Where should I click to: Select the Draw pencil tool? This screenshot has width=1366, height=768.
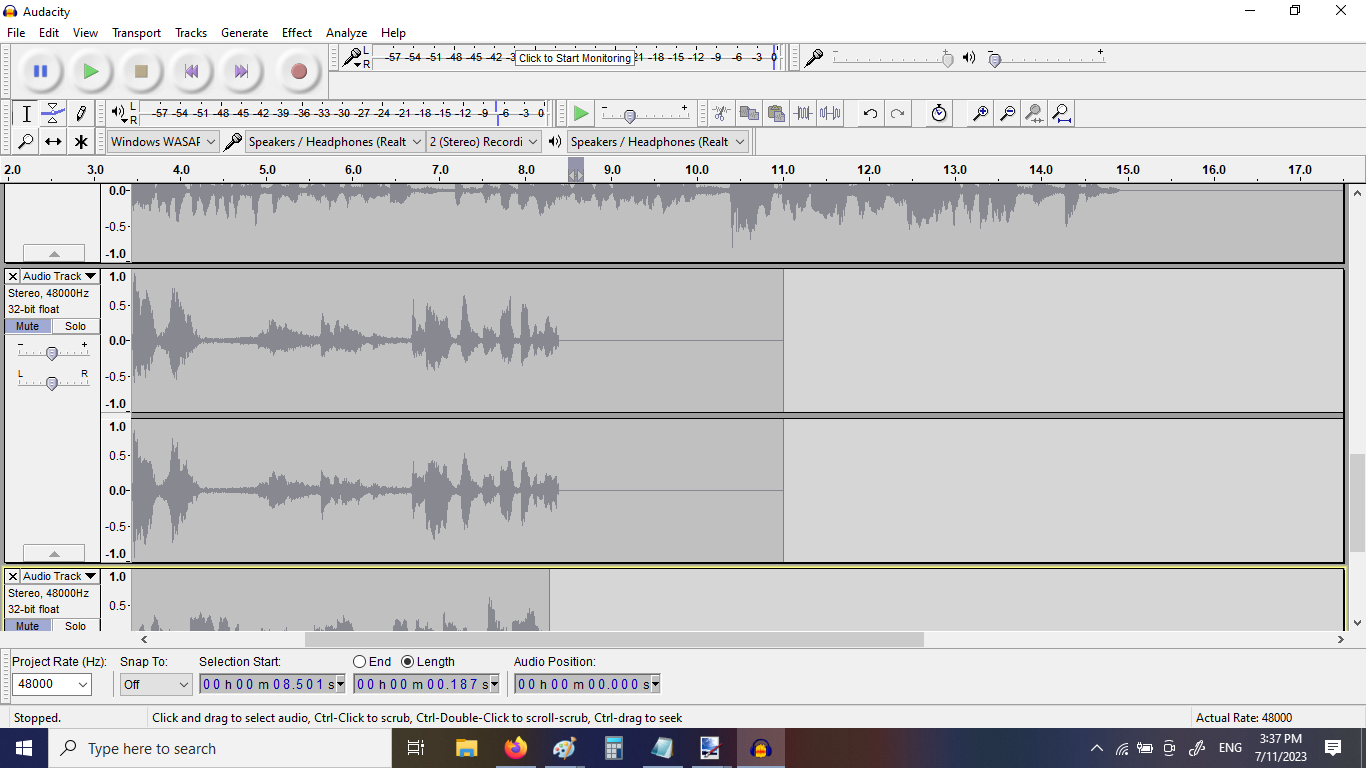[81, 113]
